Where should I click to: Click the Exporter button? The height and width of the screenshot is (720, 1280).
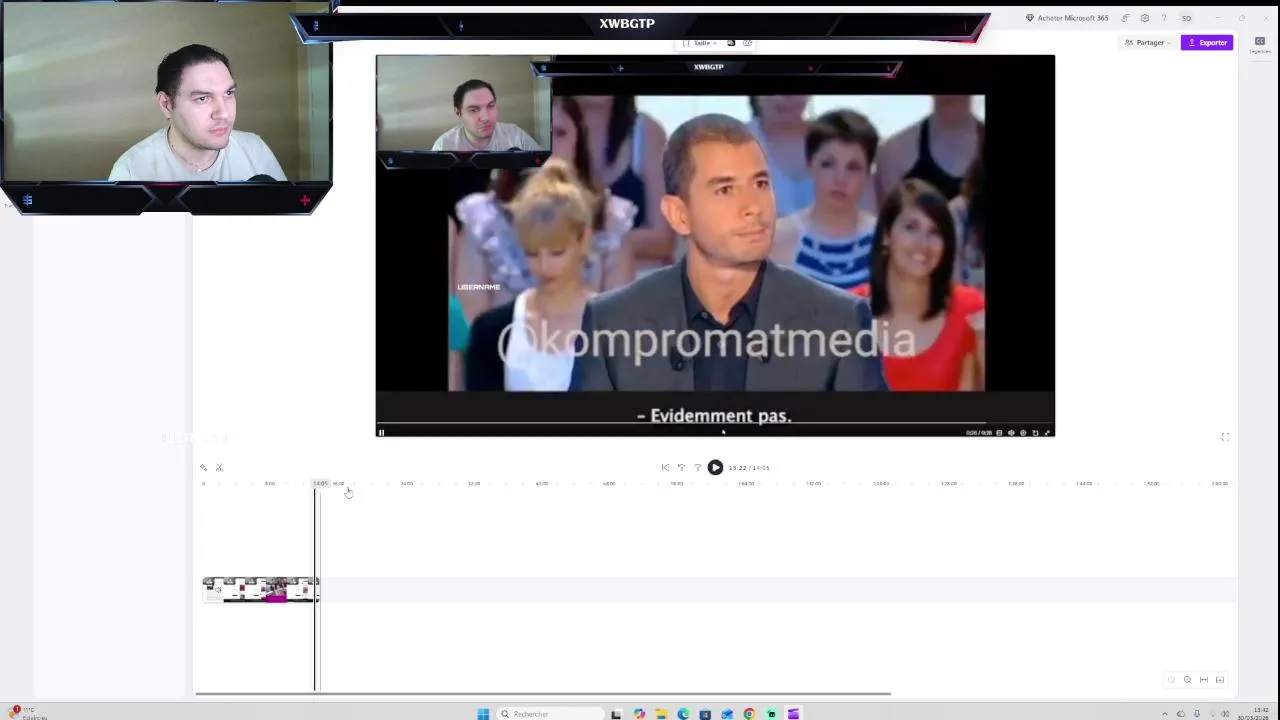click(1207, 43)
